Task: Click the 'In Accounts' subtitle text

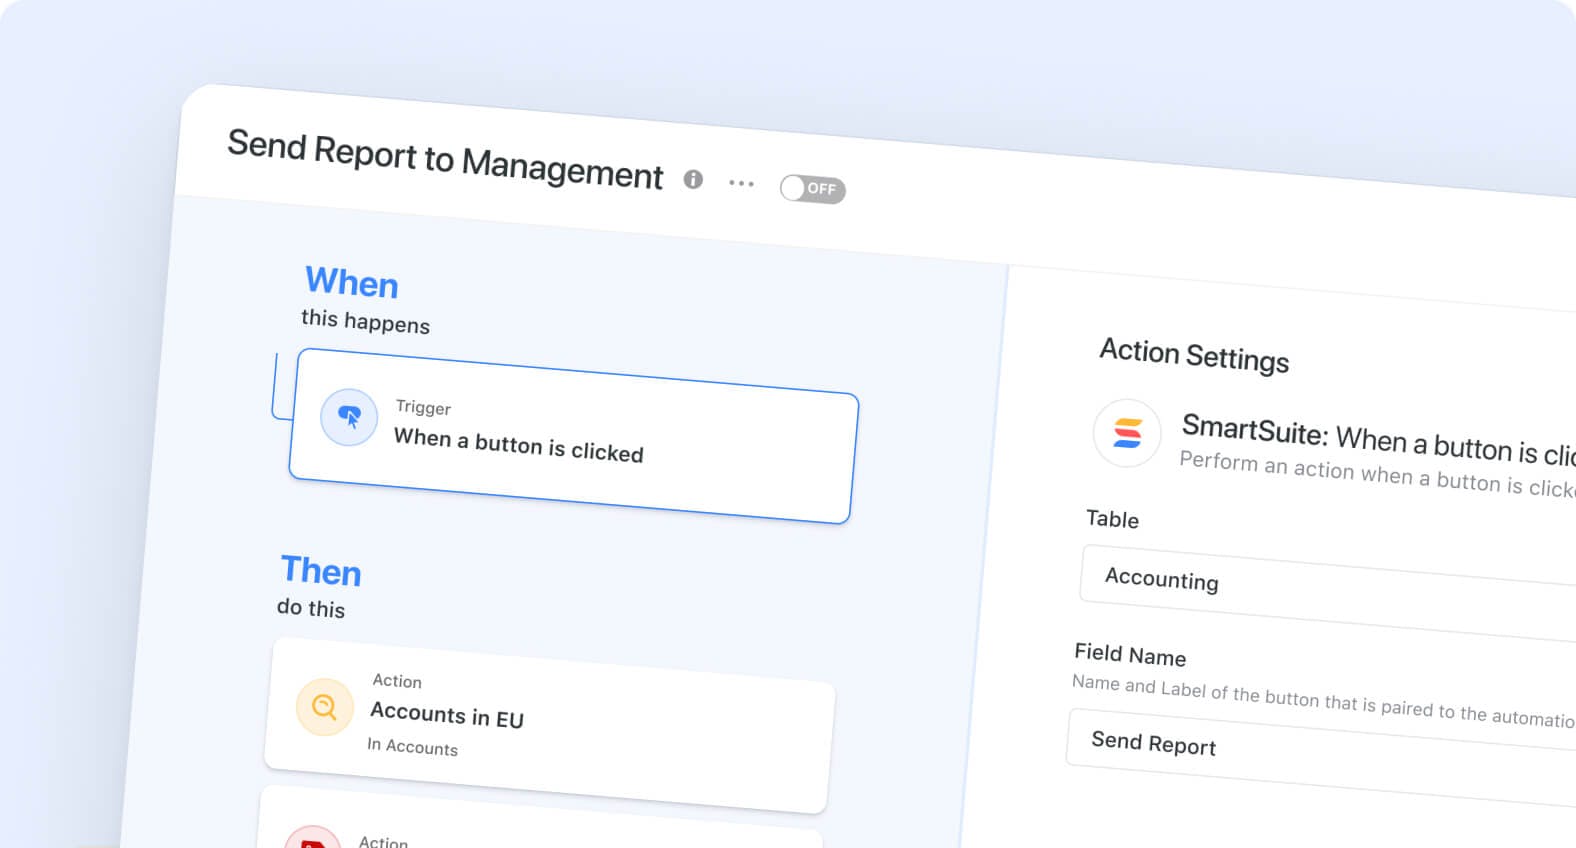Action: point(412,746)
